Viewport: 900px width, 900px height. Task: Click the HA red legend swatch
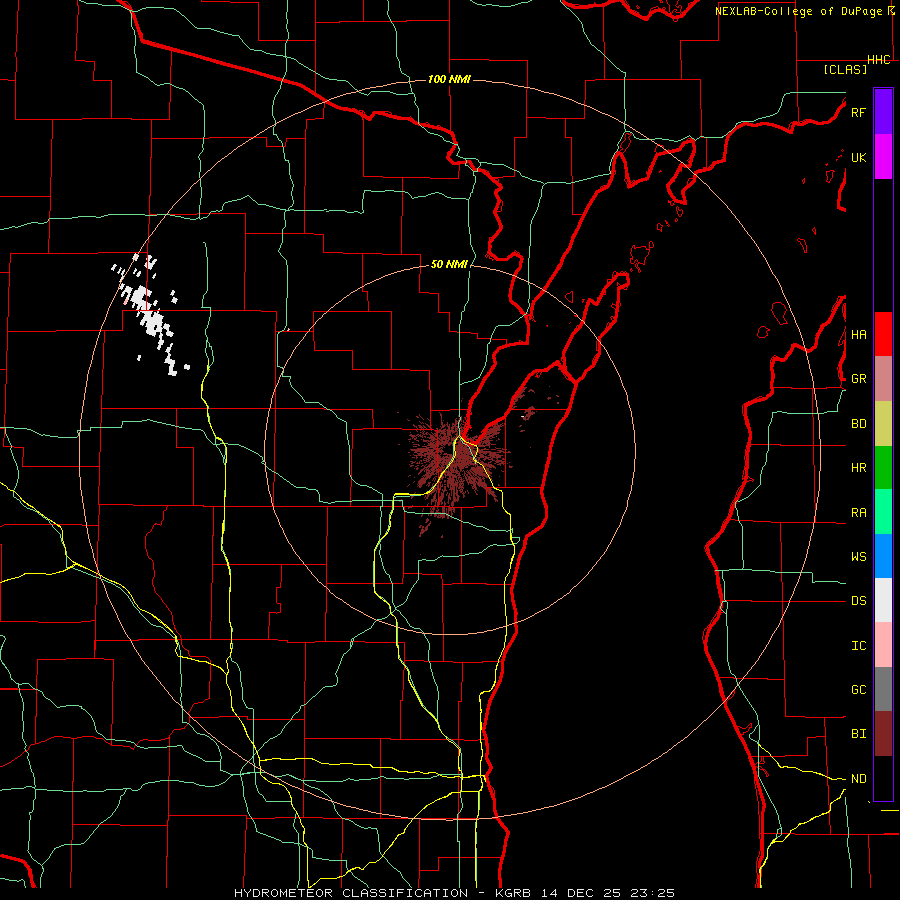883,334
